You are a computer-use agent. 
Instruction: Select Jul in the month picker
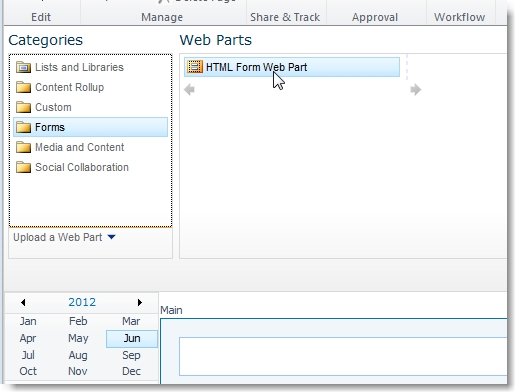tap(28, 355)
